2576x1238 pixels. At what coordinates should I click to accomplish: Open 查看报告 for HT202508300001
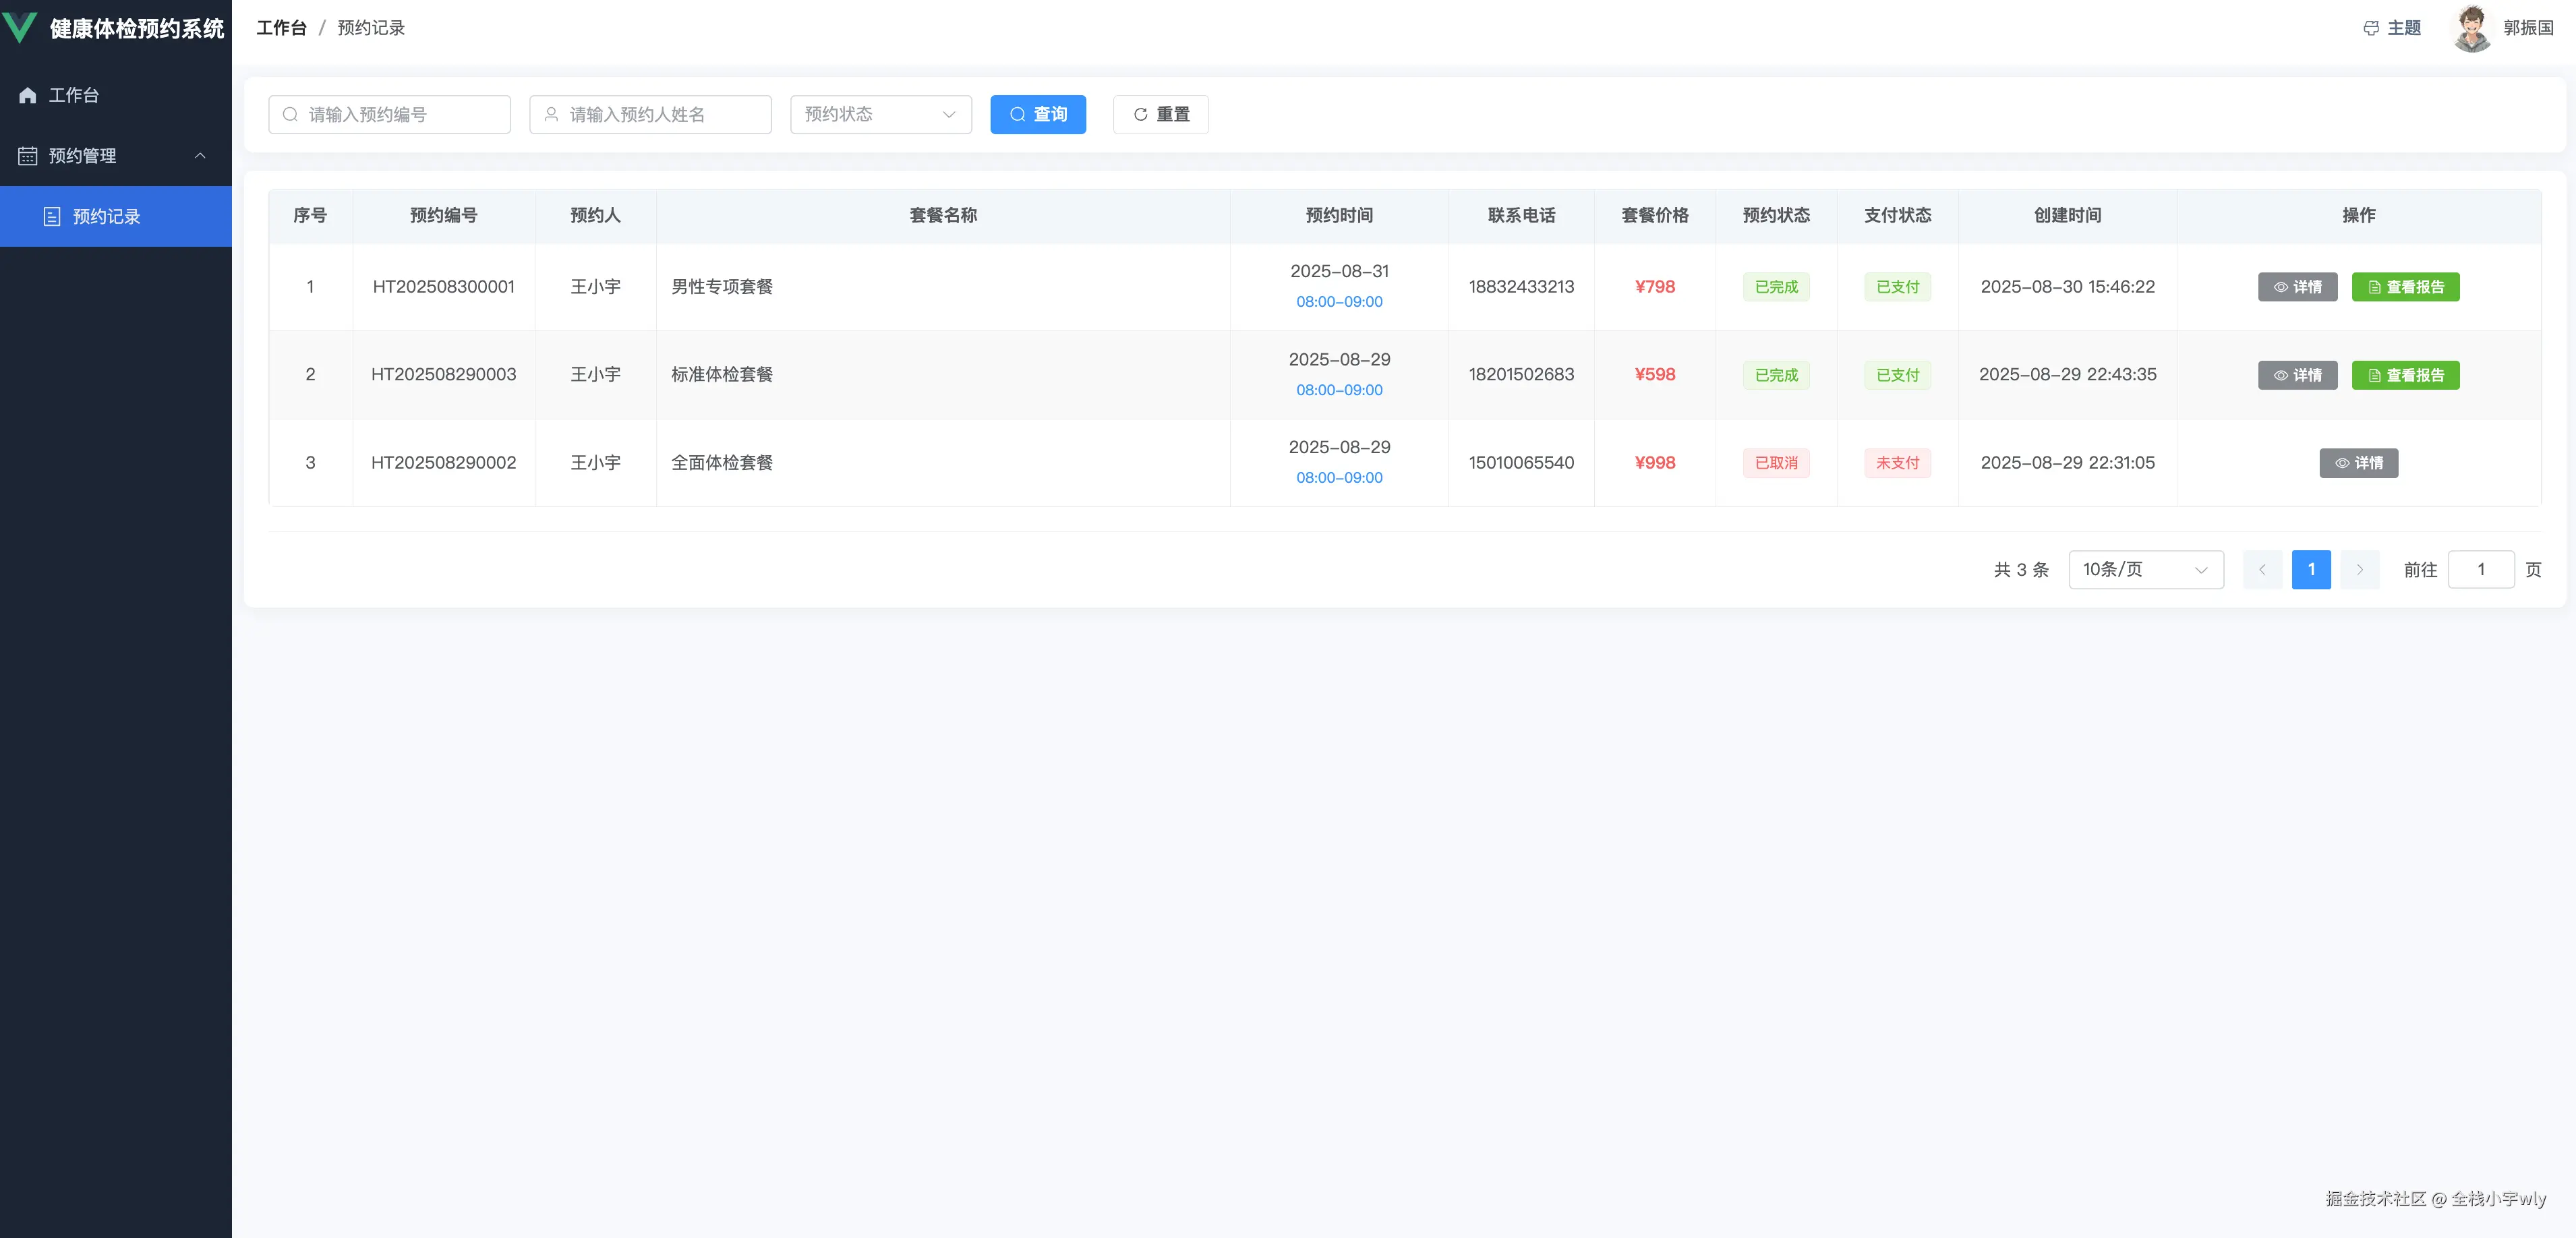tap(2405, 287)
